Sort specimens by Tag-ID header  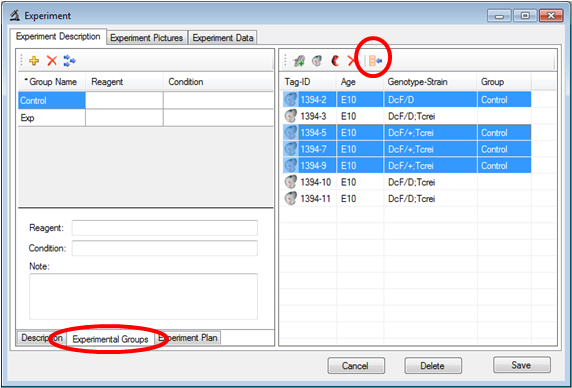[308, 82]
